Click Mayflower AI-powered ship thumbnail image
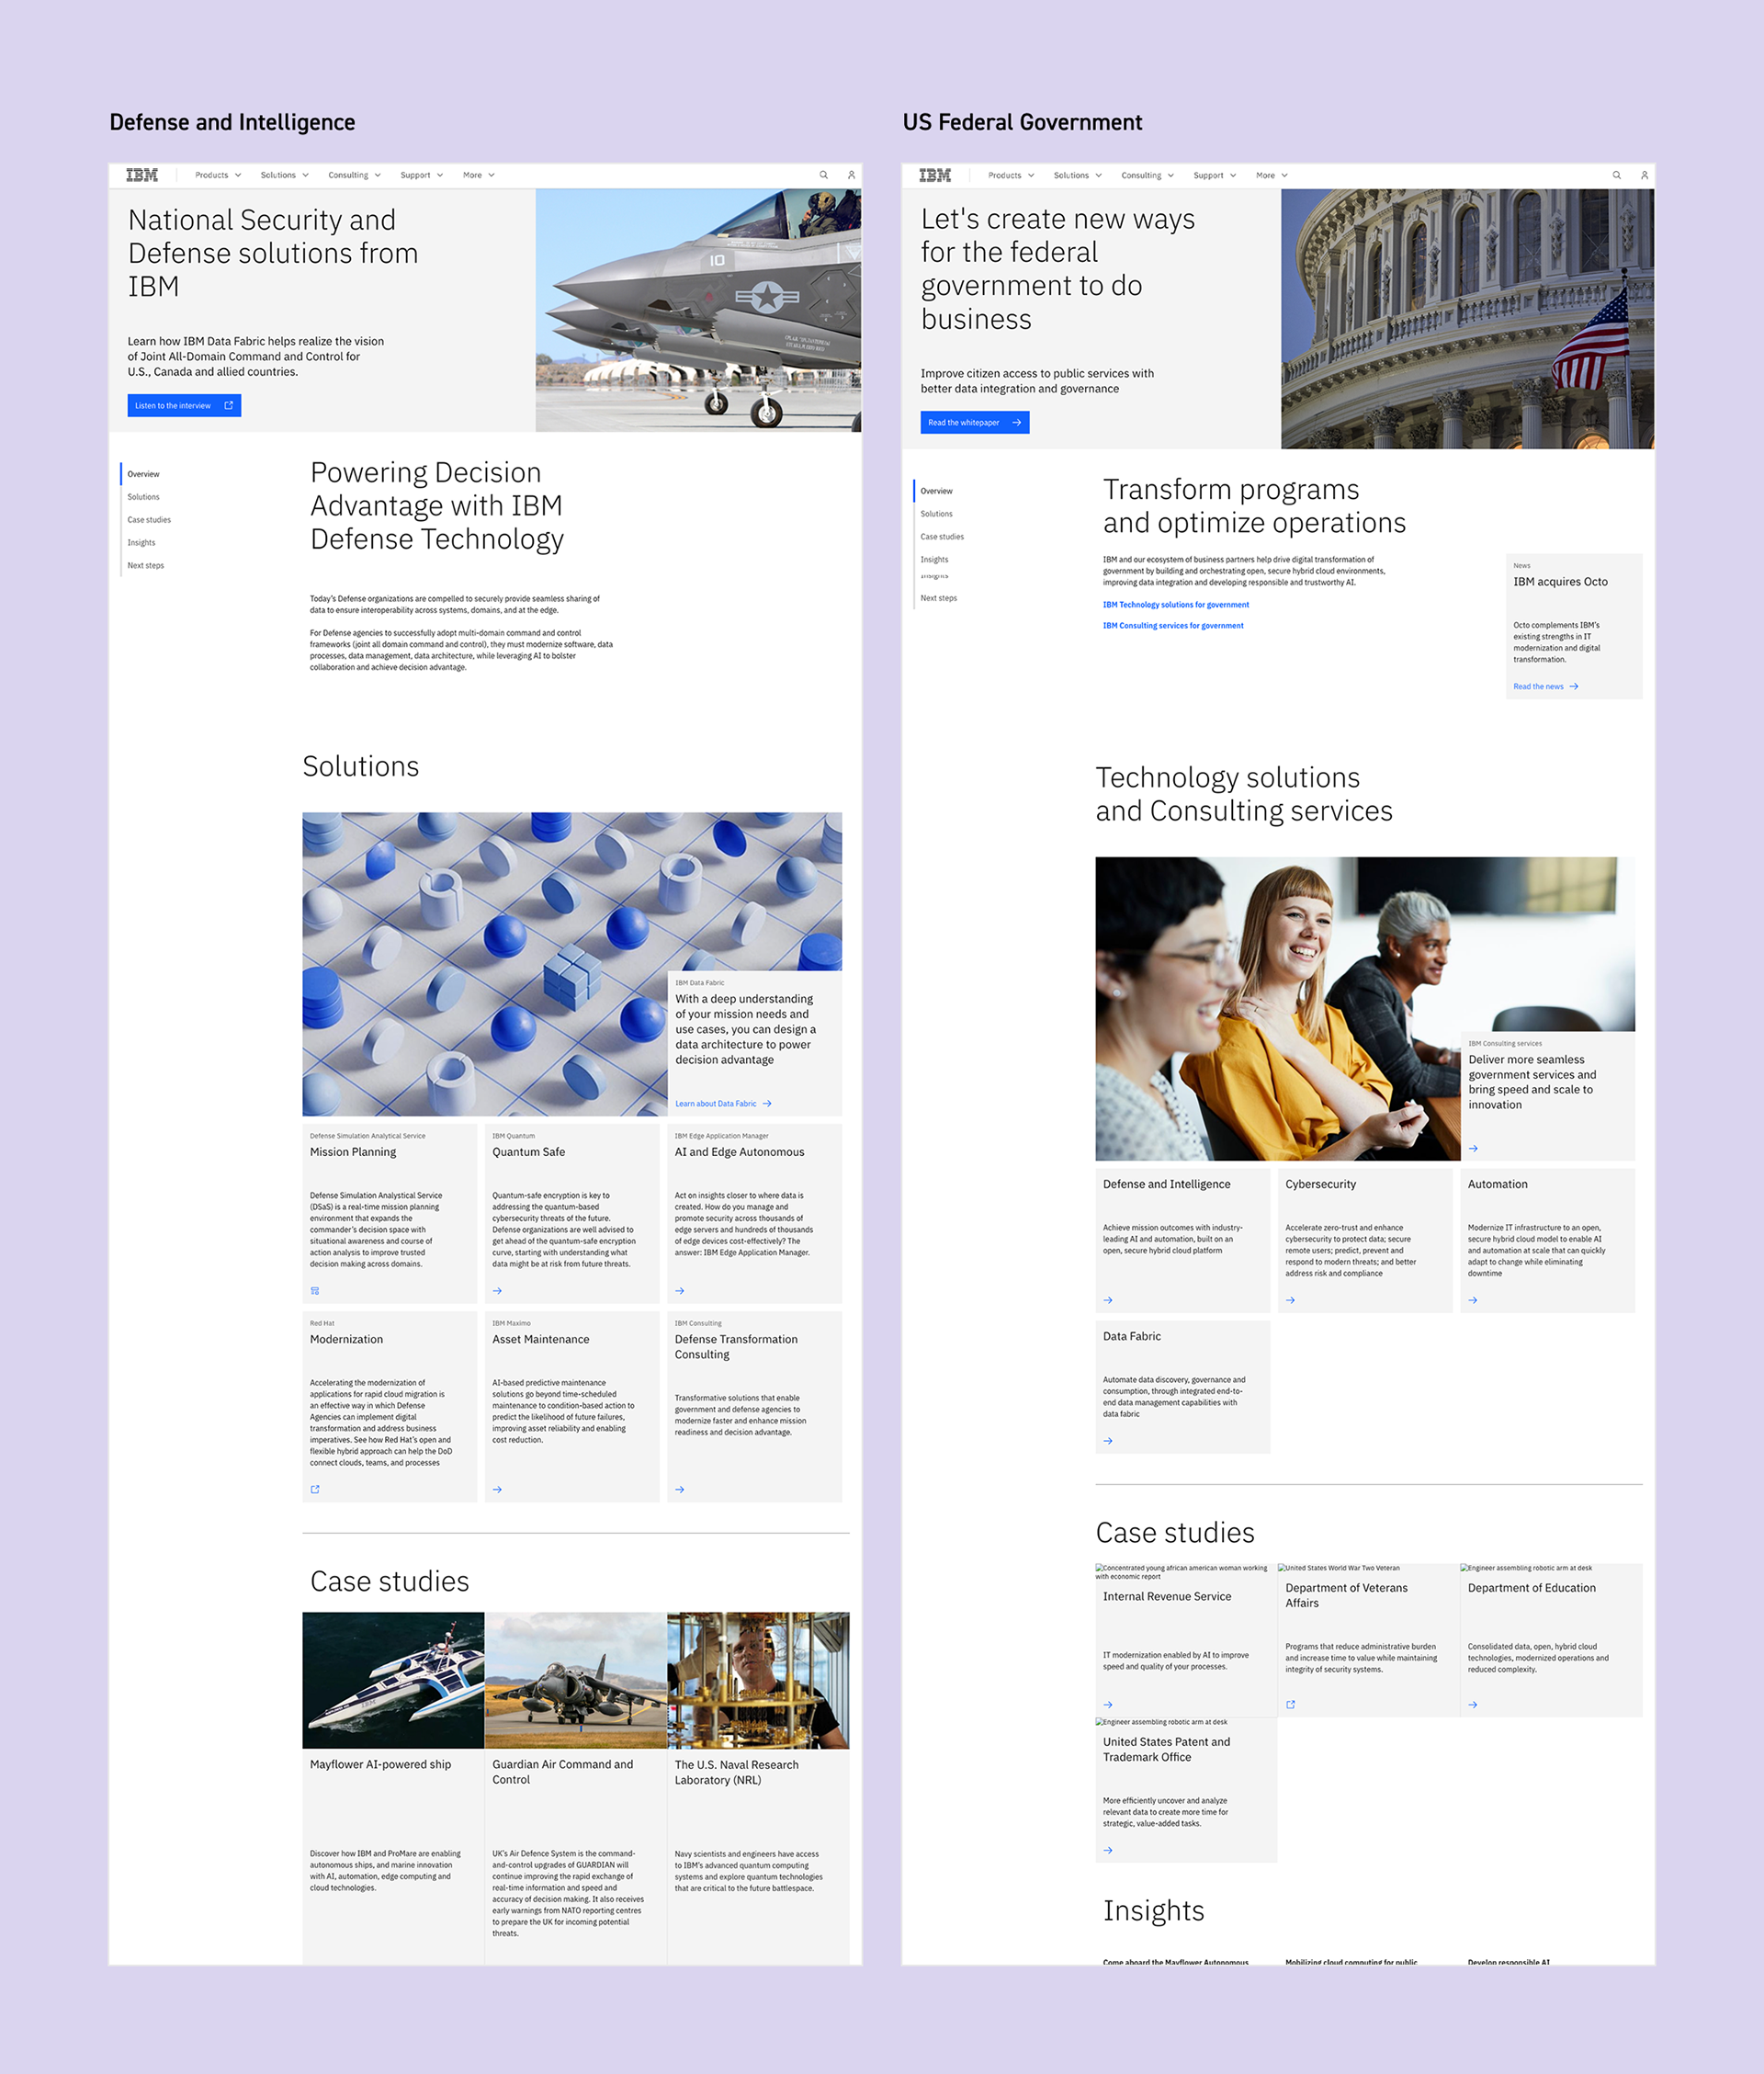The image size is (1764, 2074). point(393,1680)
